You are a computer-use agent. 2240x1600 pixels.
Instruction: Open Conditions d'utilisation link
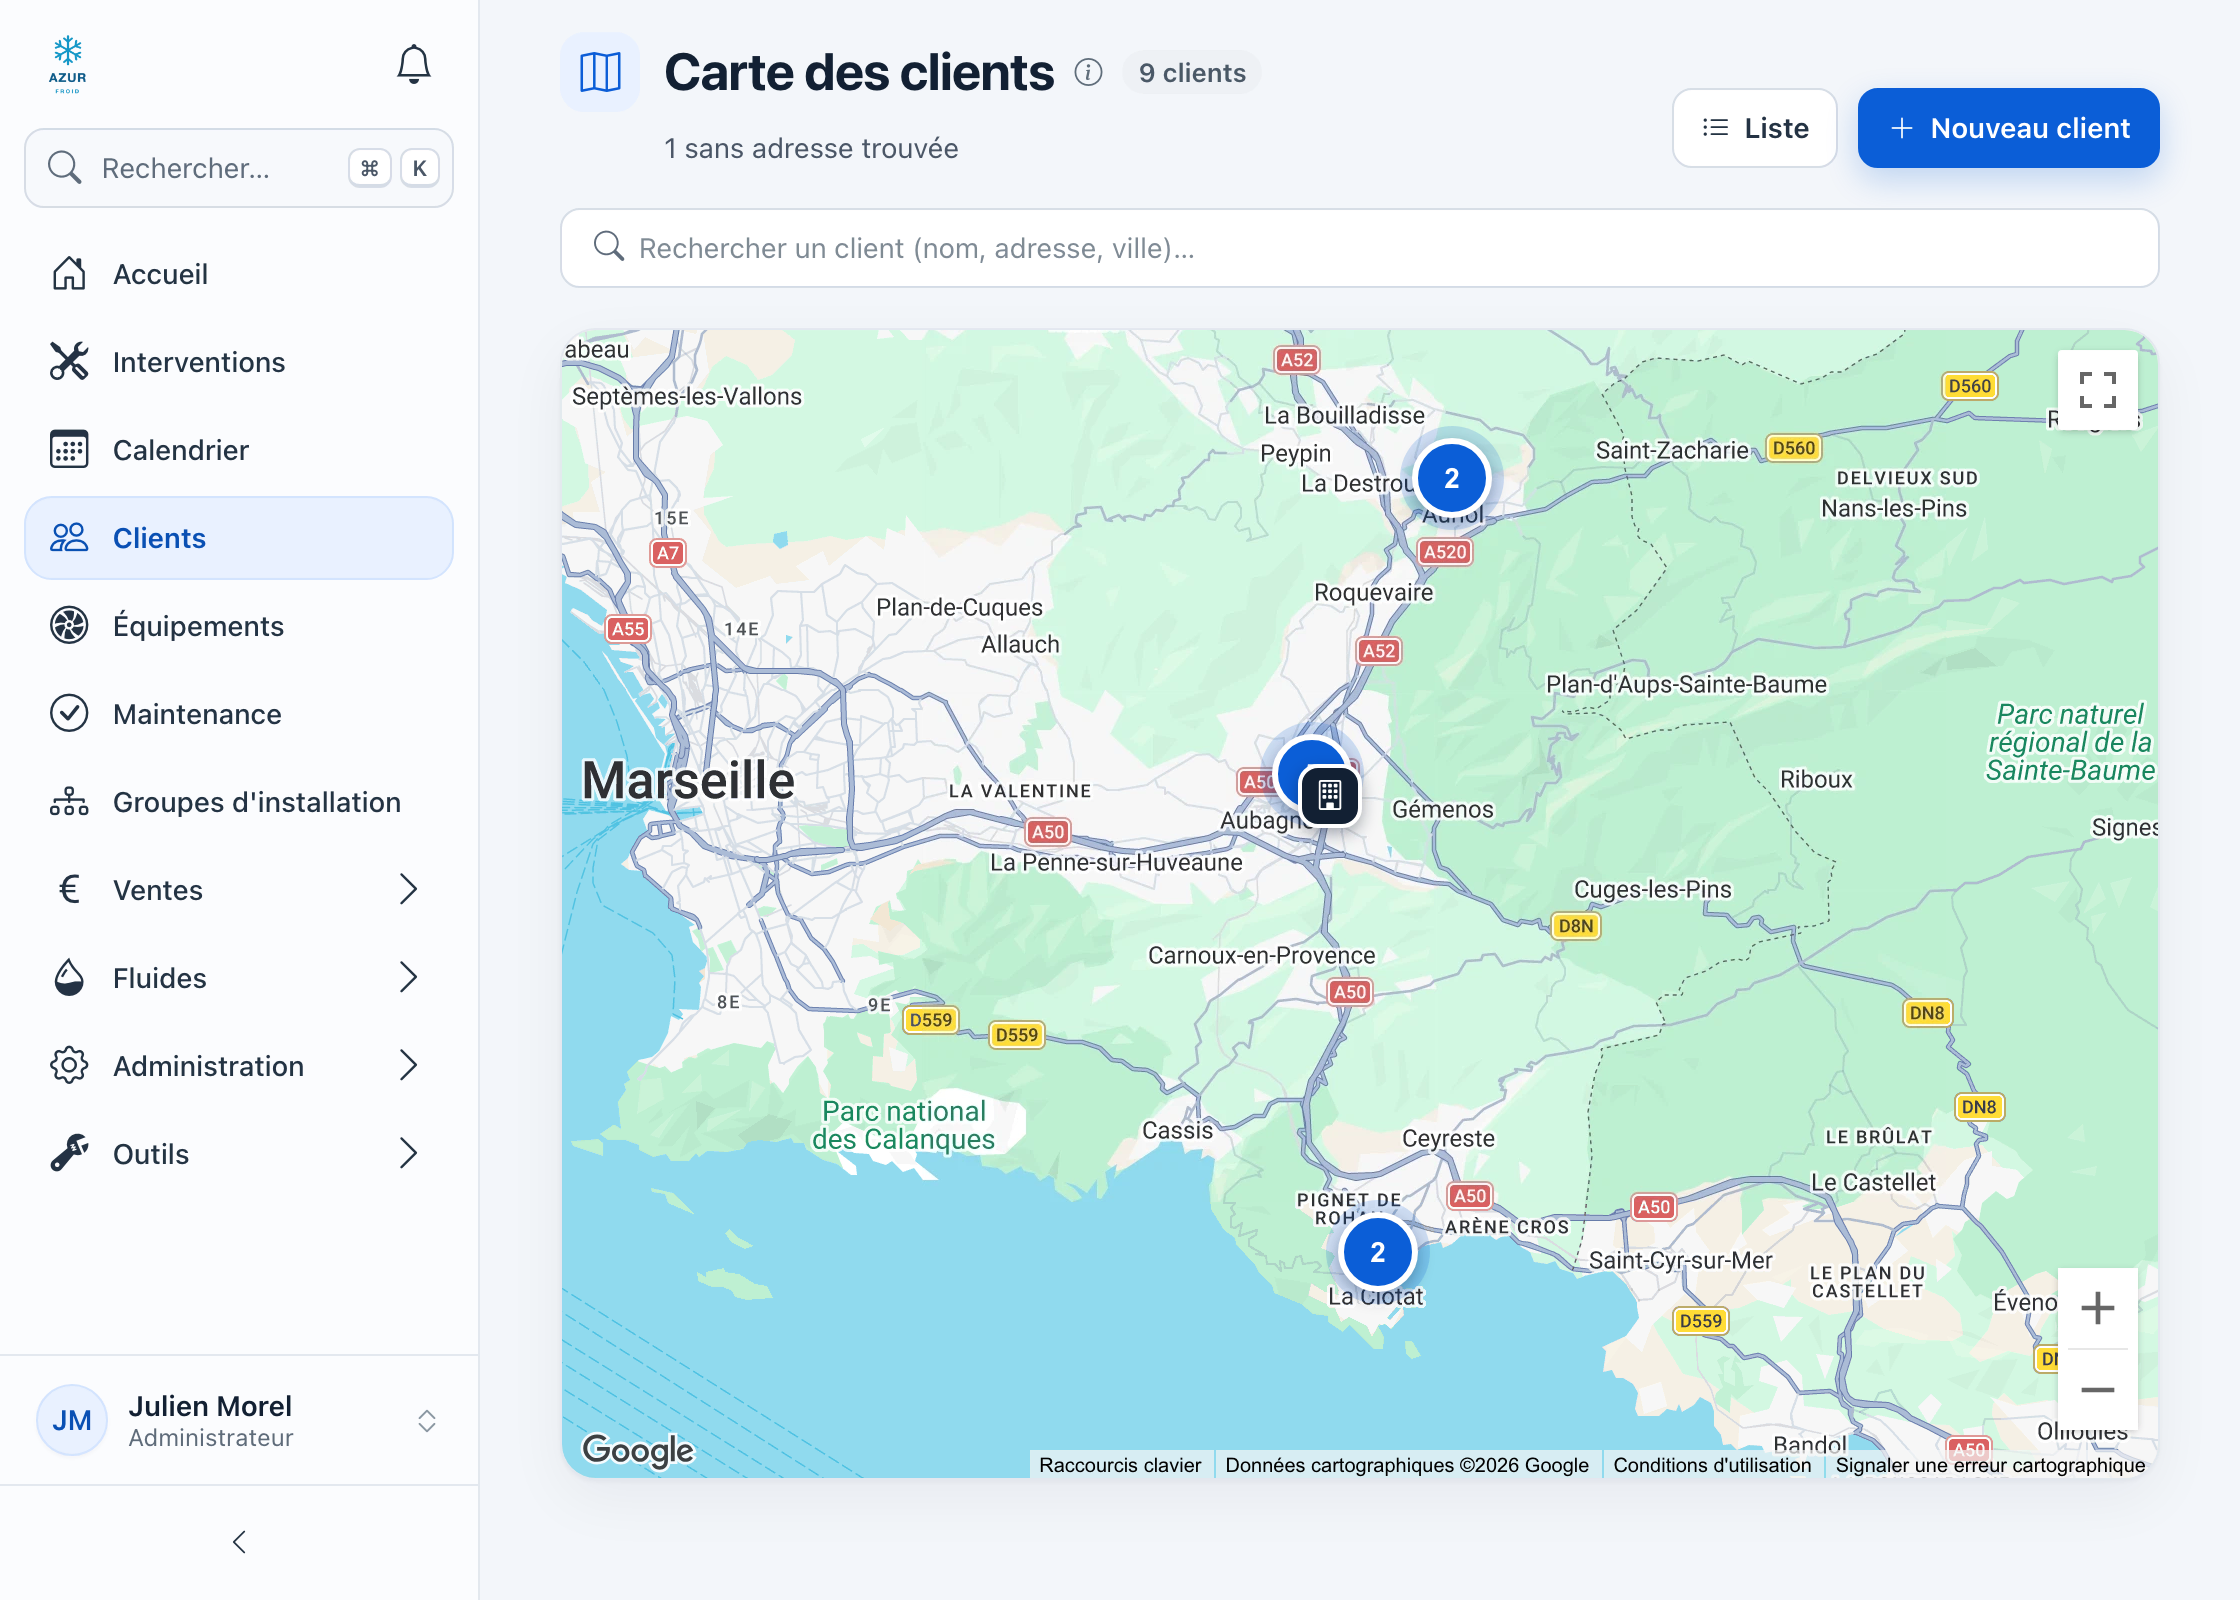pos(1712,1465)
